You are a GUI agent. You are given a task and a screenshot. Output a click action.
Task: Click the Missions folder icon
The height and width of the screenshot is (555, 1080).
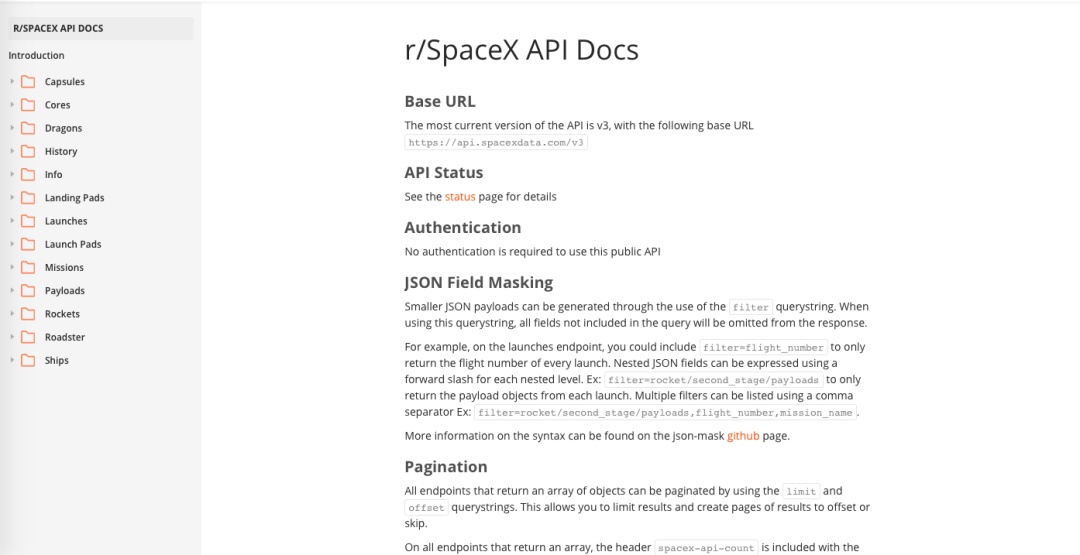coord(28,267)
